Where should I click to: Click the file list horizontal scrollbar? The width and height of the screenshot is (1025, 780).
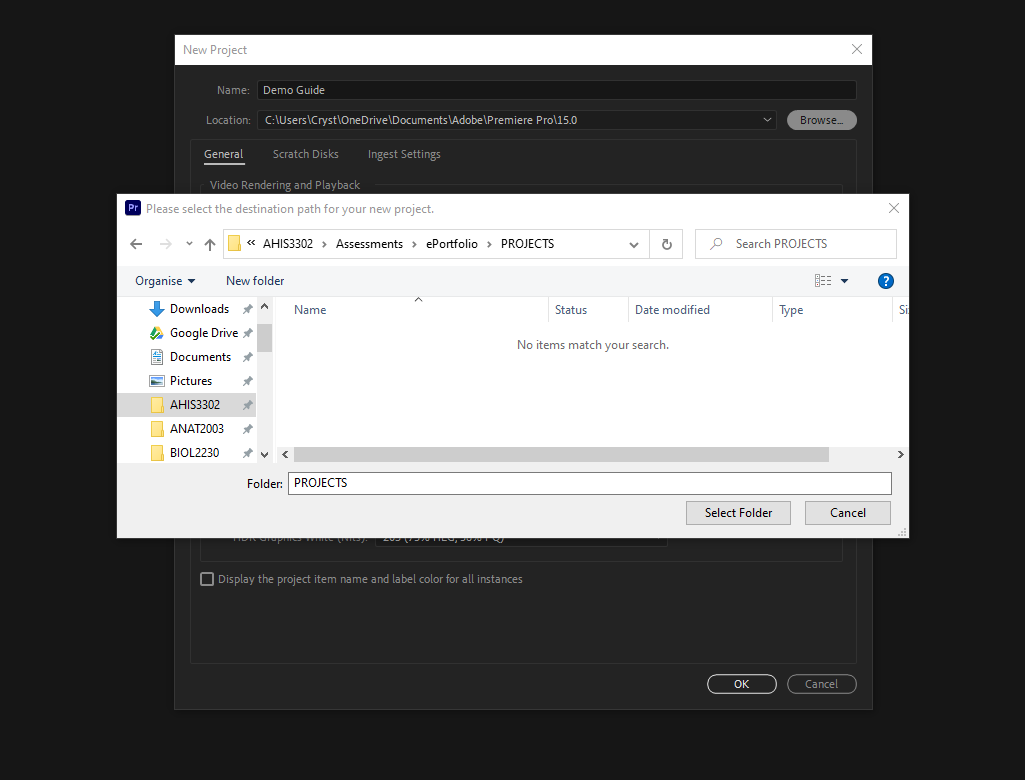coord(562,454)
